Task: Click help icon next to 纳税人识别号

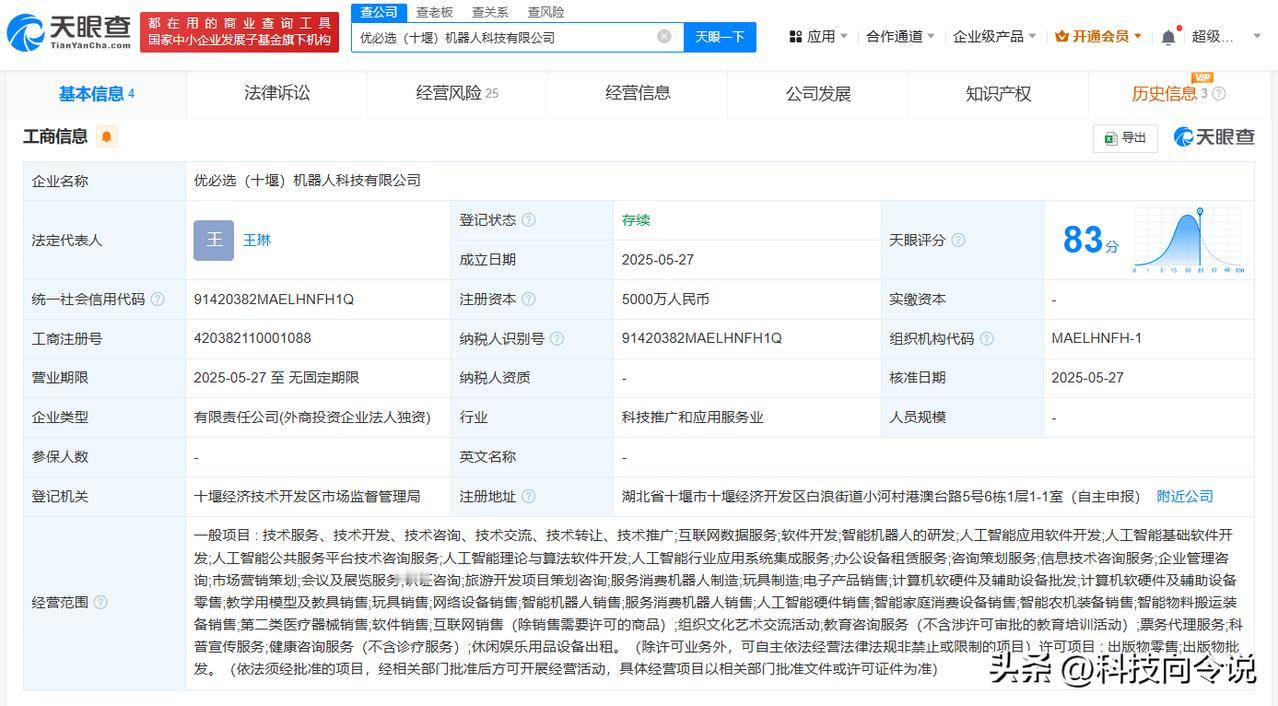Action: click(x=557, y=339)
